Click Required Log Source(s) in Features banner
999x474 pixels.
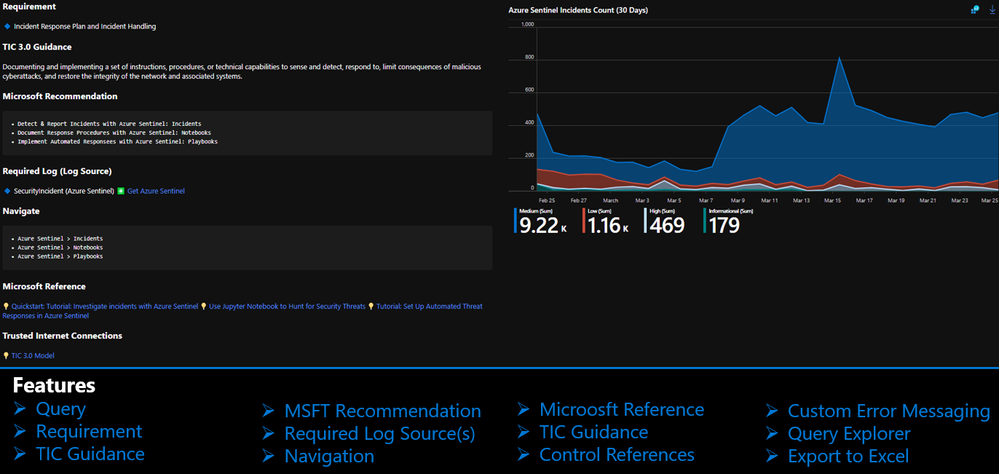[x=380, y=434]
